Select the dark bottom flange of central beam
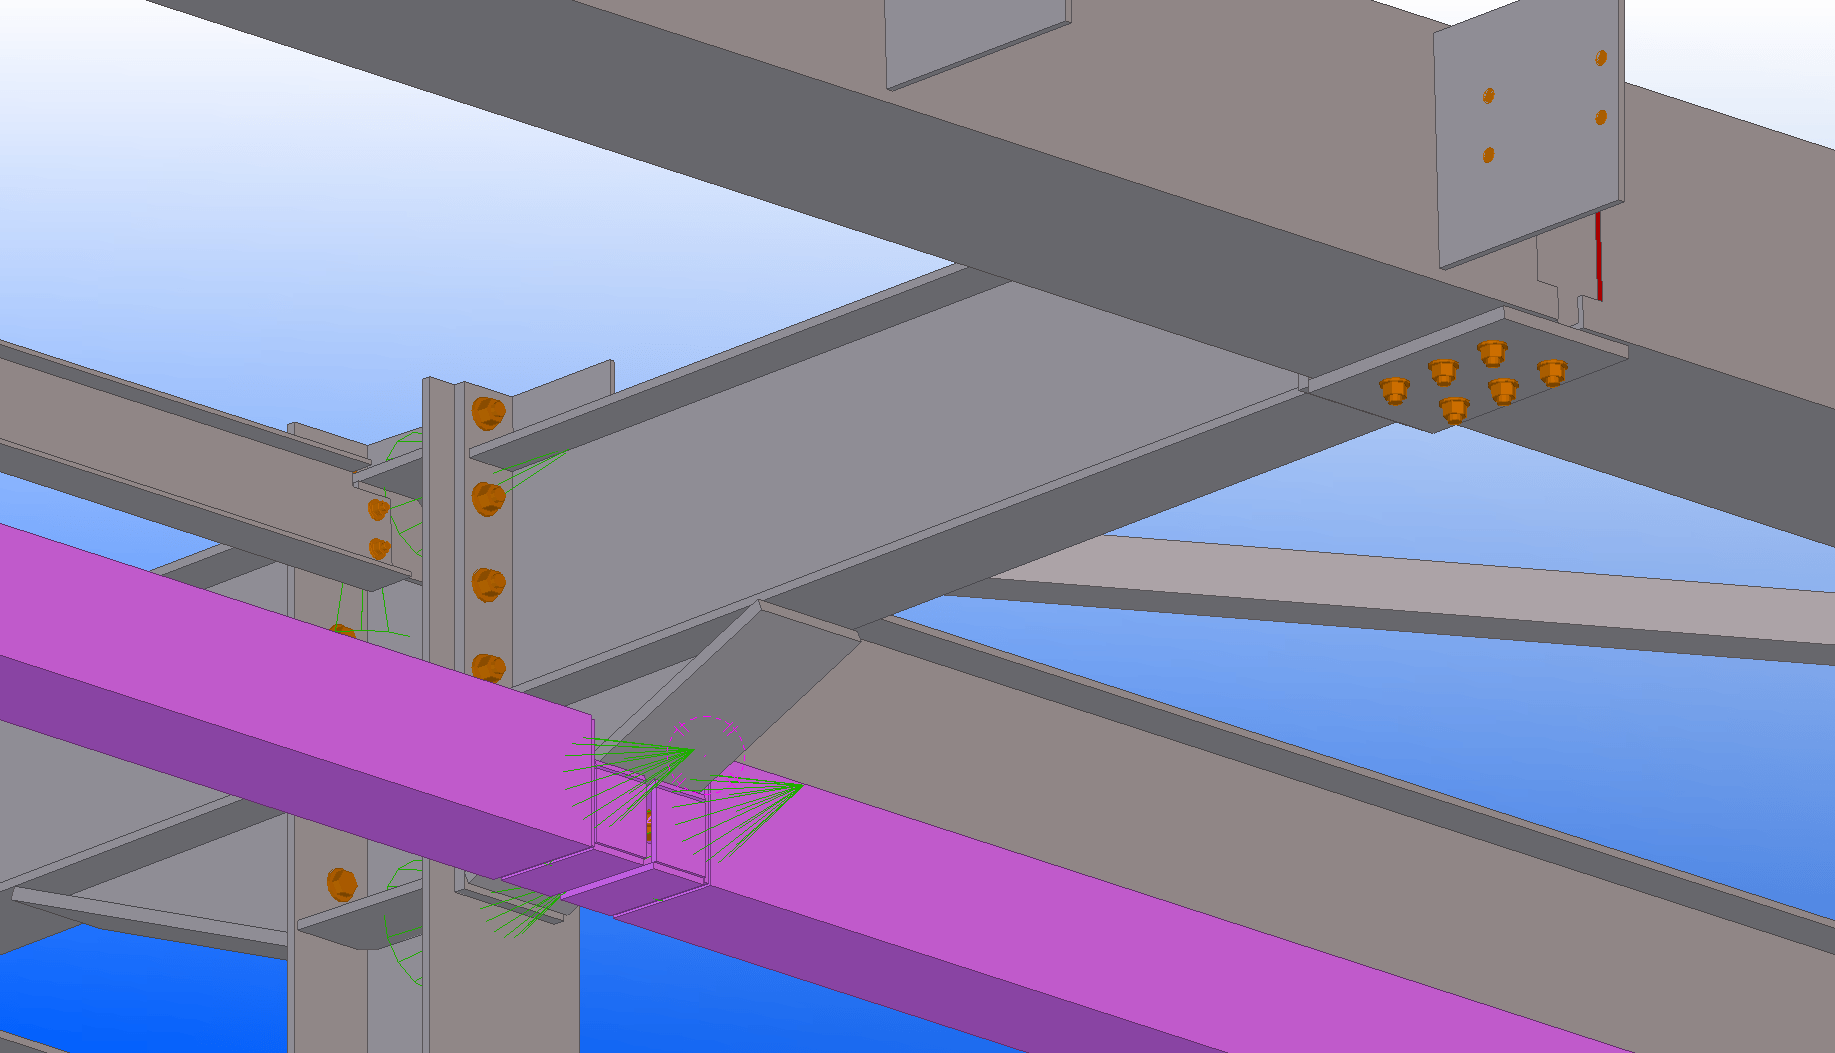The image size is (1835, 1053). pyautogui.click(x=1100, y=500)
